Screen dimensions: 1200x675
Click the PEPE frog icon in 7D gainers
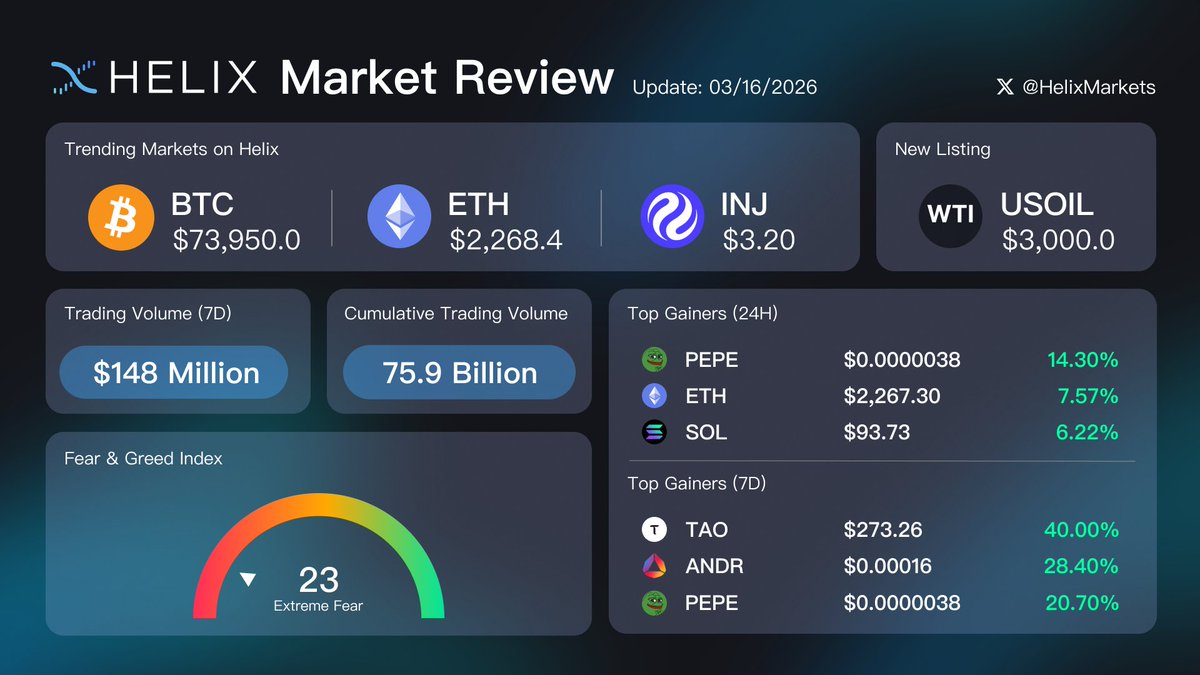pyautogui.click(x=654, y=603)
